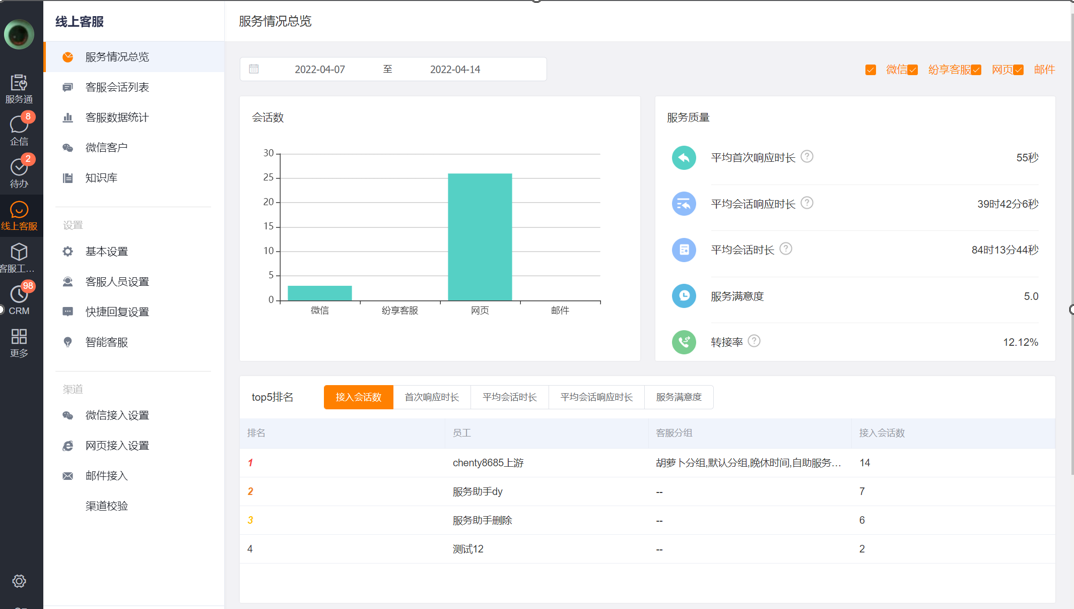Go to 客服会话列表 page
The width and height of the screenshot is (1074, 609).
(117, 87)
